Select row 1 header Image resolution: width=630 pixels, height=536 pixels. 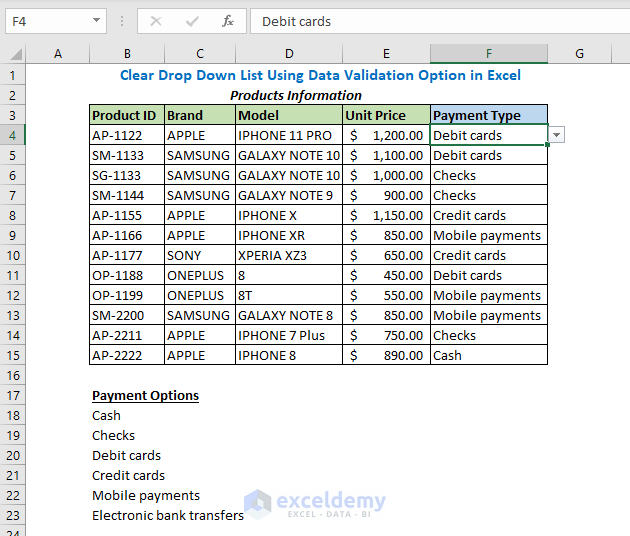coord(12,75)
